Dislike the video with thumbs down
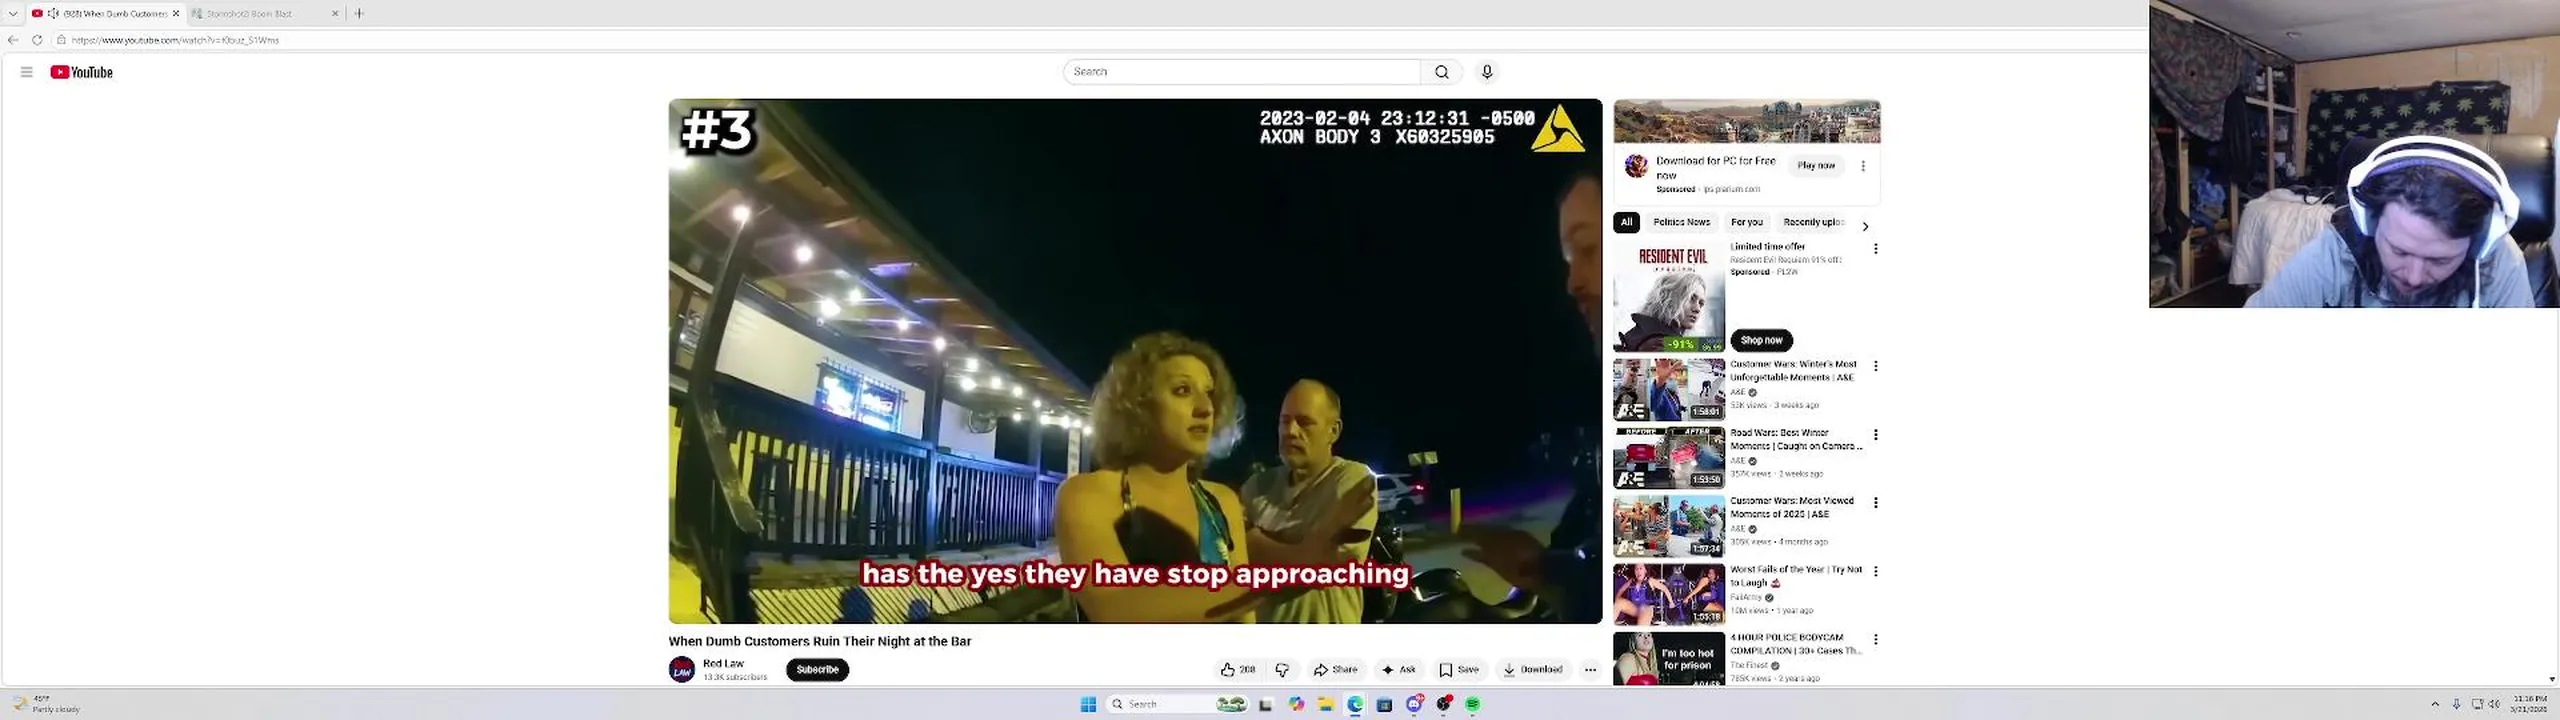This screenshot has width=2560, height=720. 1282,670
